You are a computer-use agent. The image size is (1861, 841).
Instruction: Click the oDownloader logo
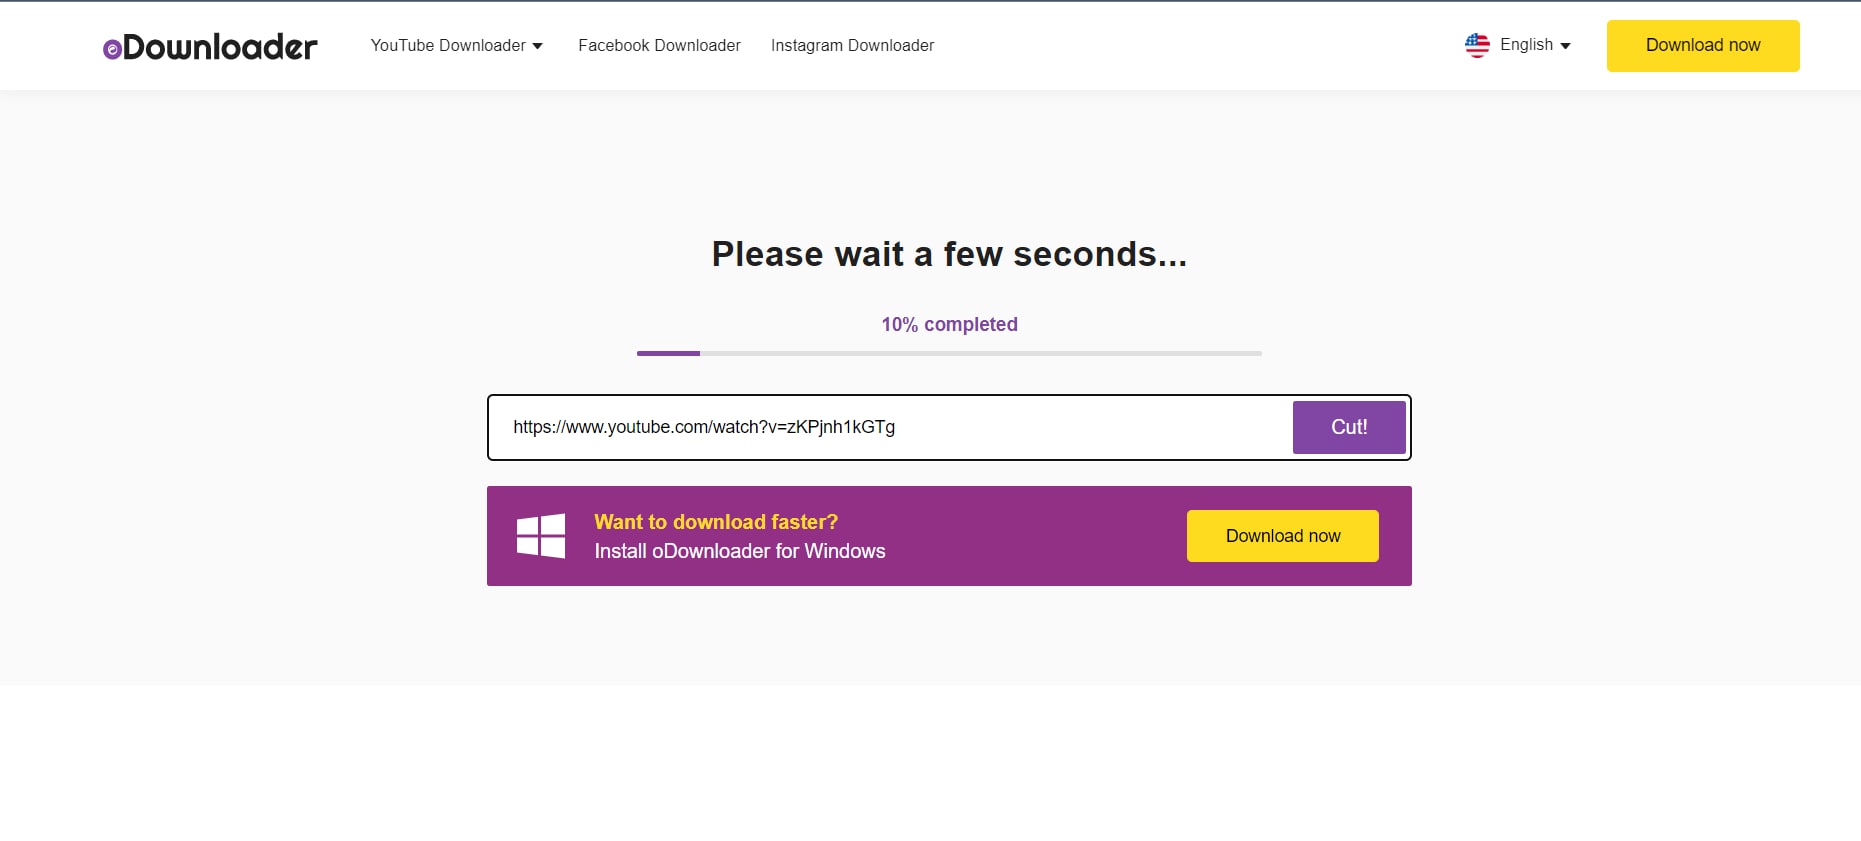(x=210, y=46)
